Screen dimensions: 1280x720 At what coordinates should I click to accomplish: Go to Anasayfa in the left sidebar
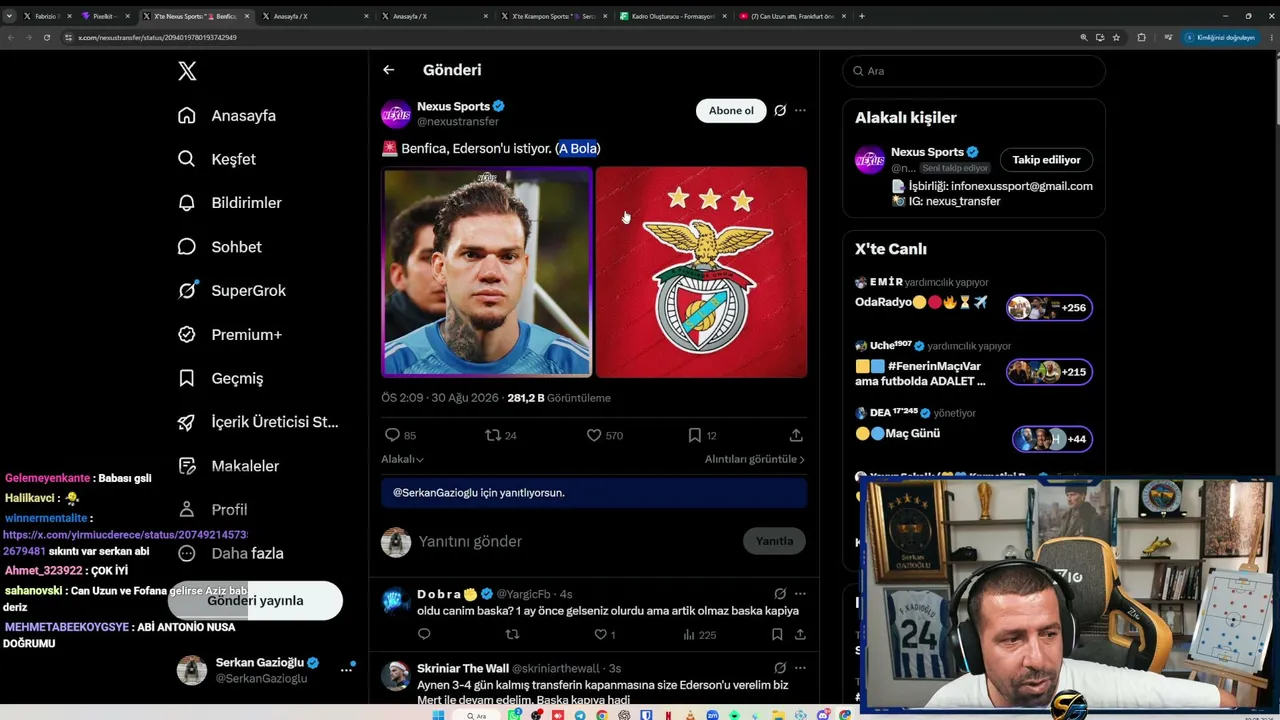click(226, 115)
